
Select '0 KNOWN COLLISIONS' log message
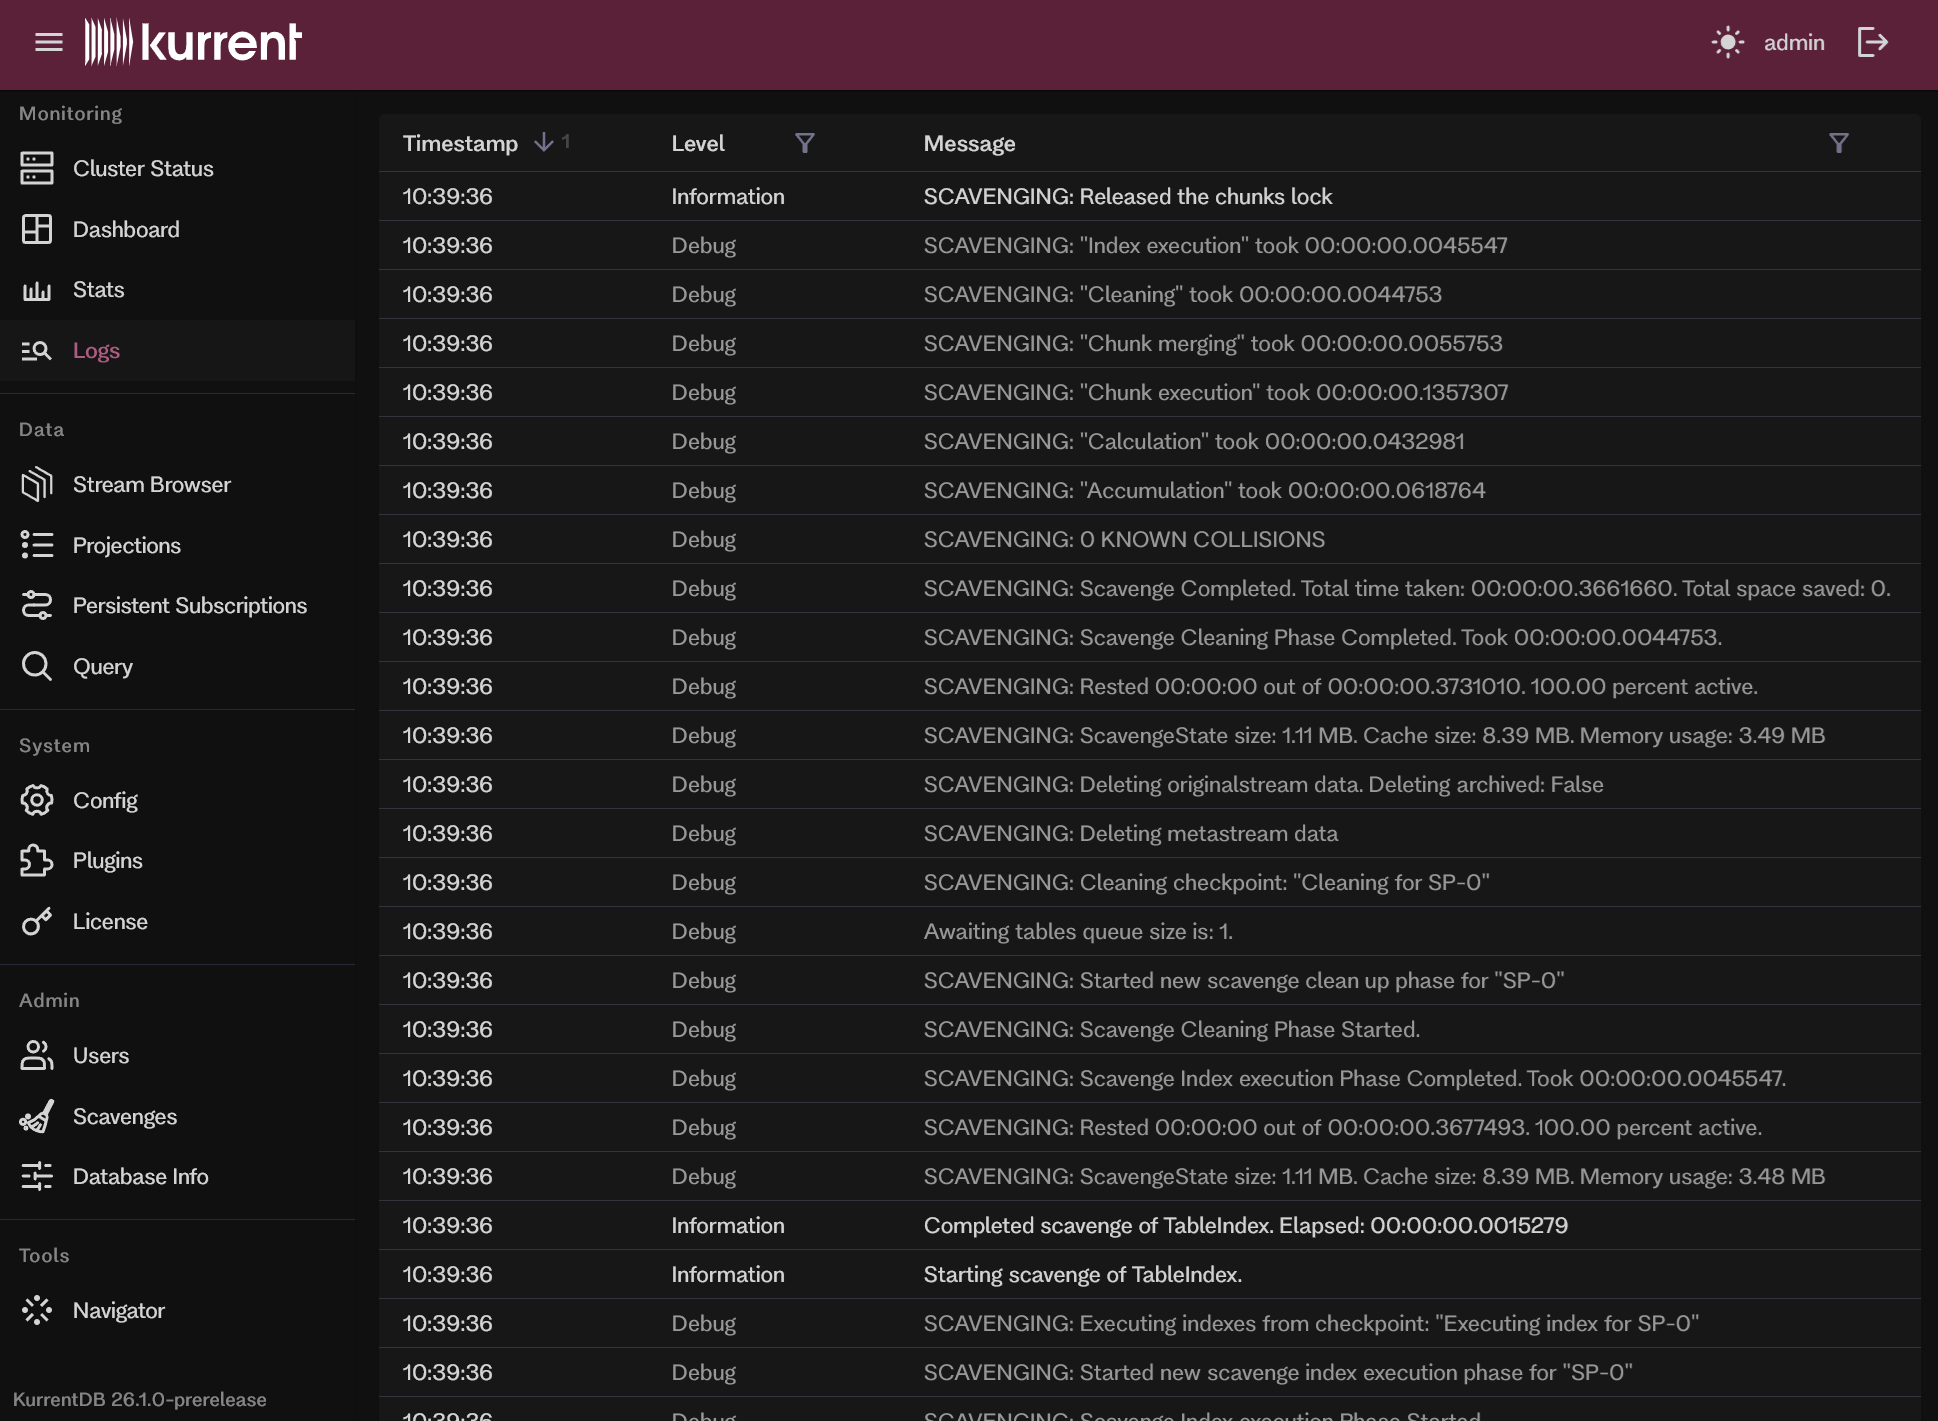[x=1124, y=539]
